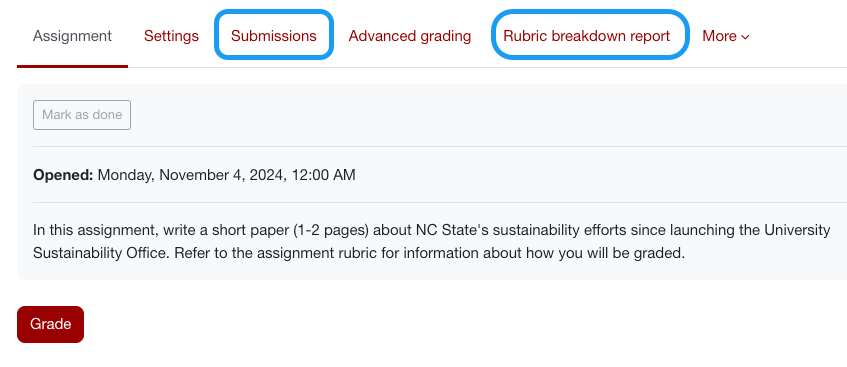Click the red Grade button

[x=50, y=324]
